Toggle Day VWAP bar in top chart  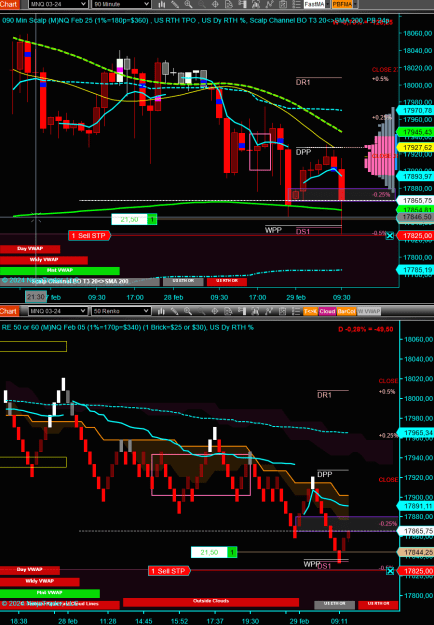coord(30,249)
